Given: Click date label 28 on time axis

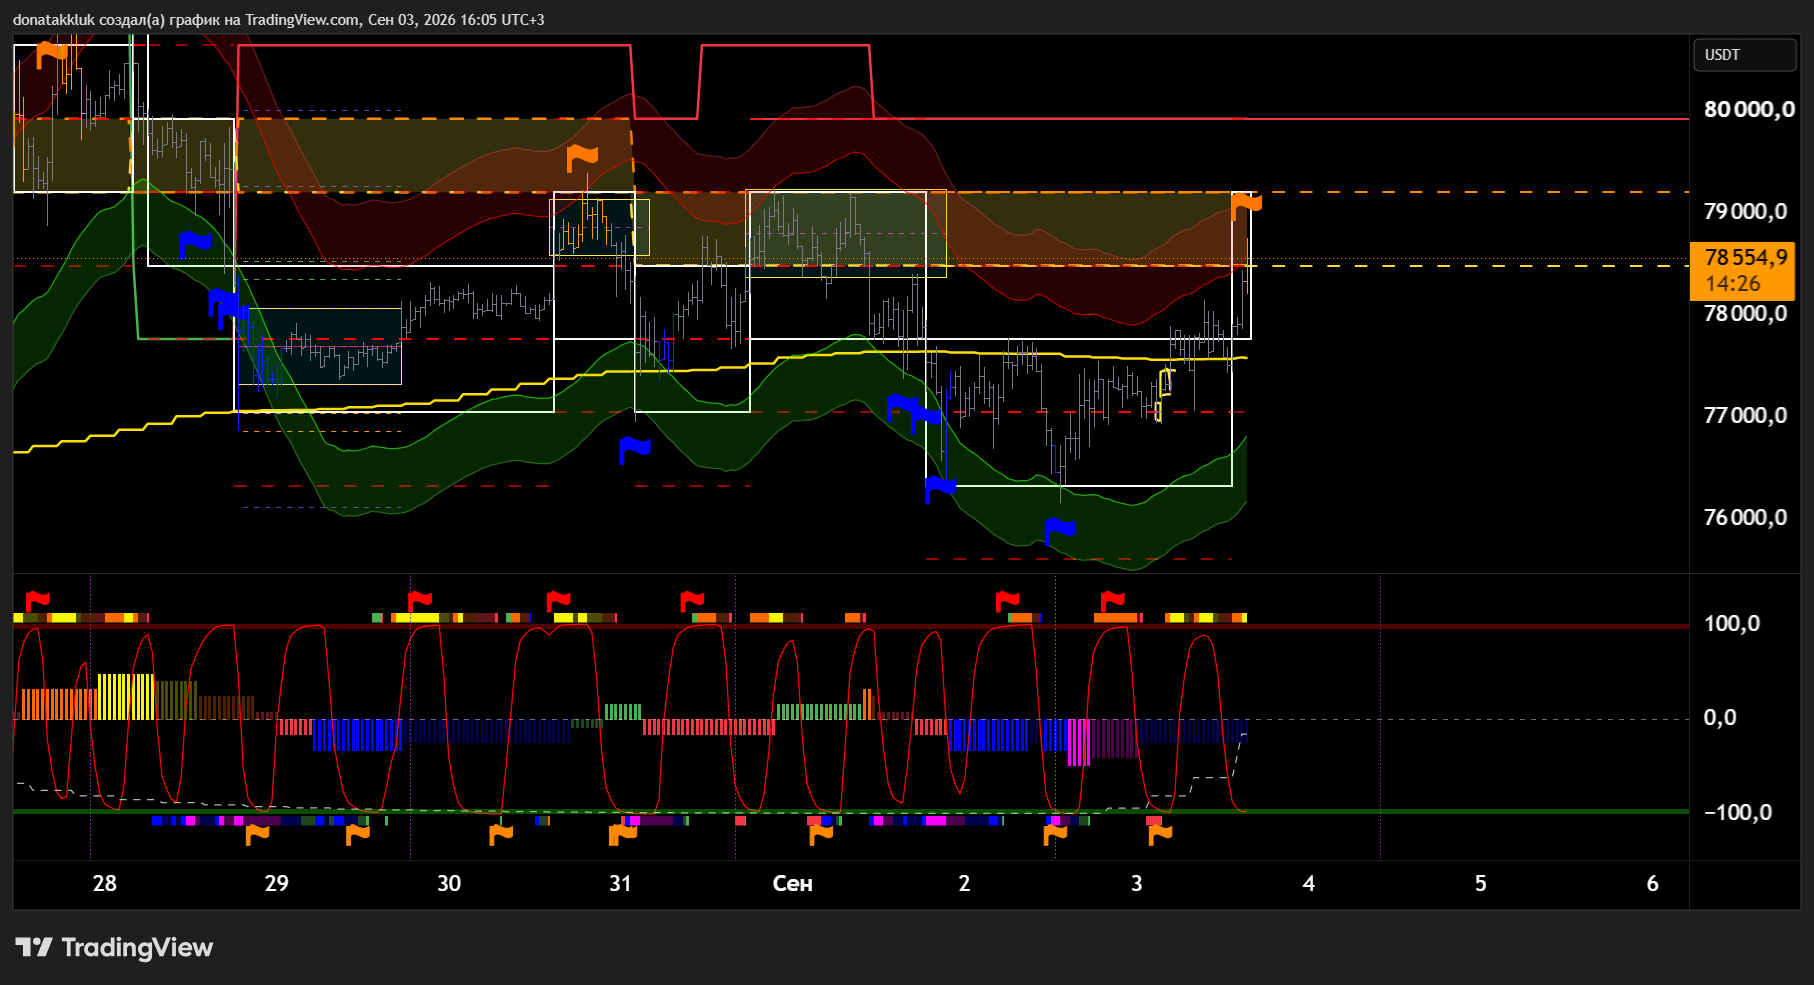Looking at the screenshot, I should pyautogui.click(x=104, y=883).
